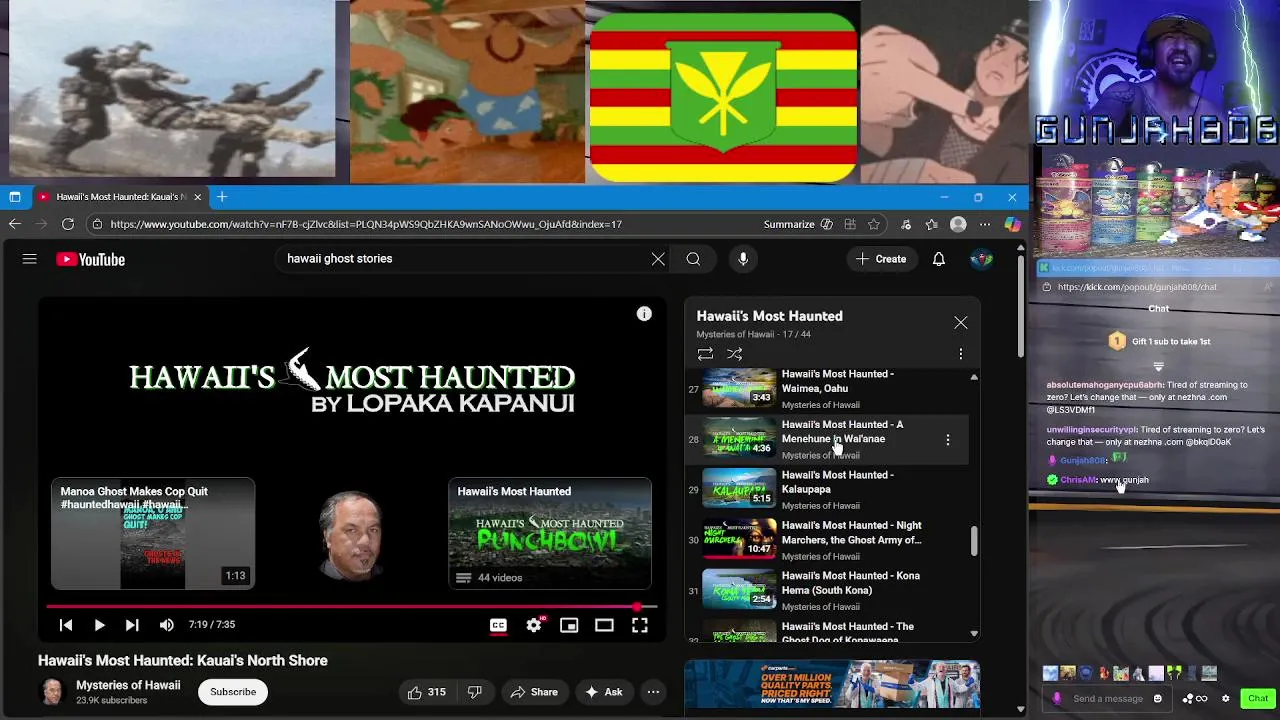Dislike the video
Screen dimensions: 1280x720
[475, 692]
